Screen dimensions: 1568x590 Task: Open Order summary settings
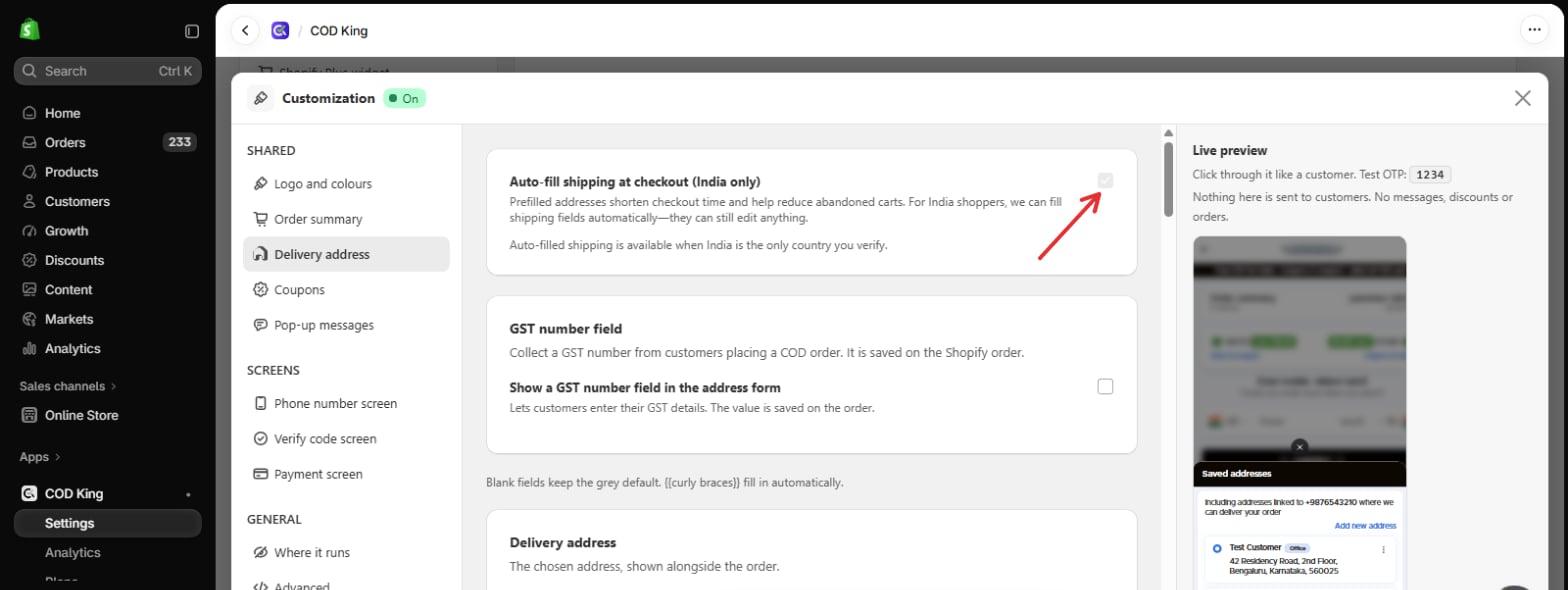(346, 219)
